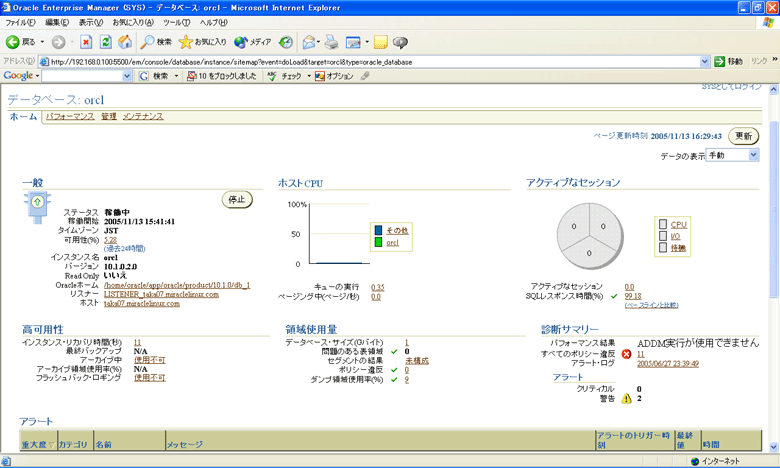Expand the Check (チェック) dropdown arrow
Image resolution: width=780 pixels, height=468 pixels.
309,76
